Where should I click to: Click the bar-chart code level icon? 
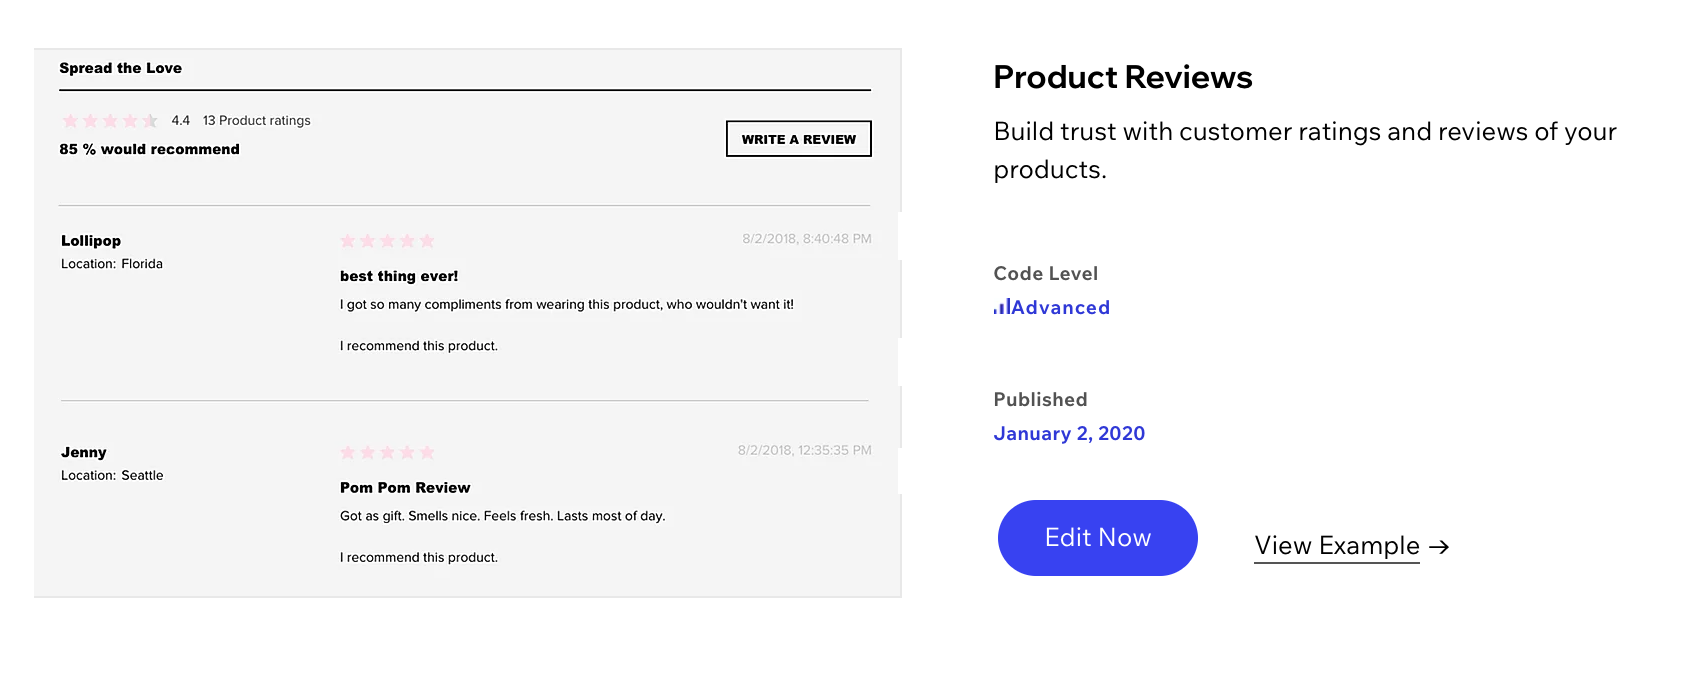(x=1001, y=307)
